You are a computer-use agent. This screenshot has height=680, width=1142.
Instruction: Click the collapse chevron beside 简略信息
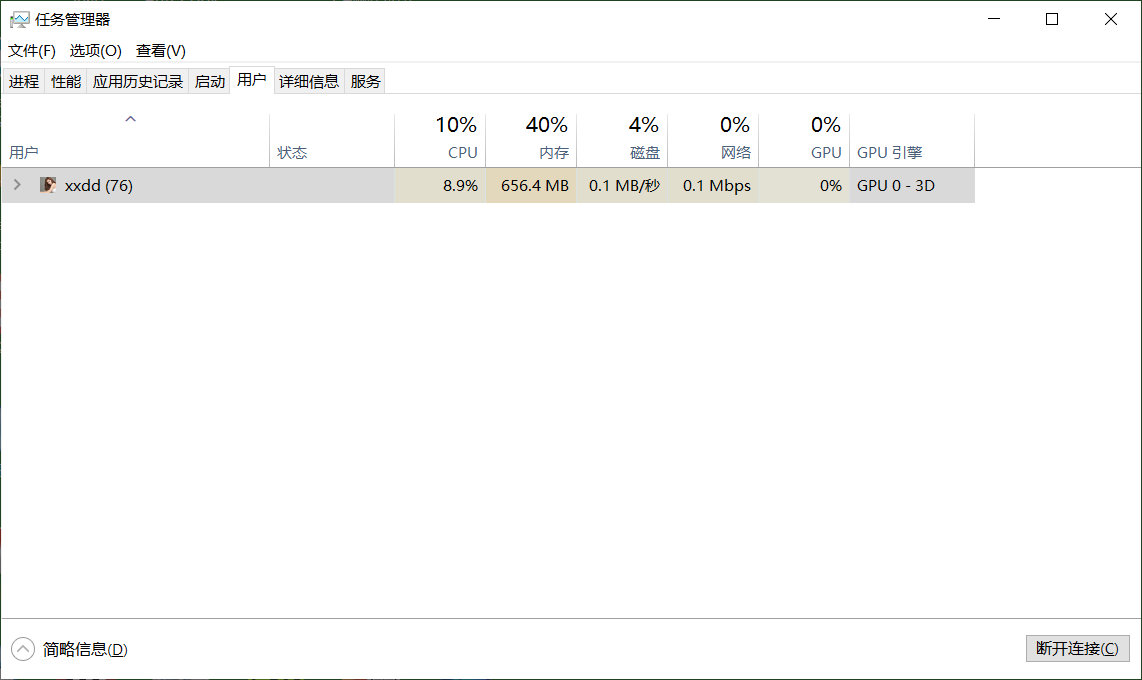click(21, 649)
